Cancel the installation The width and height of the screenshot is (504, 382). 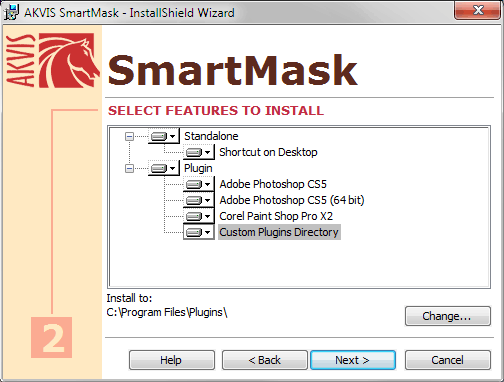[x=448, y=360]
